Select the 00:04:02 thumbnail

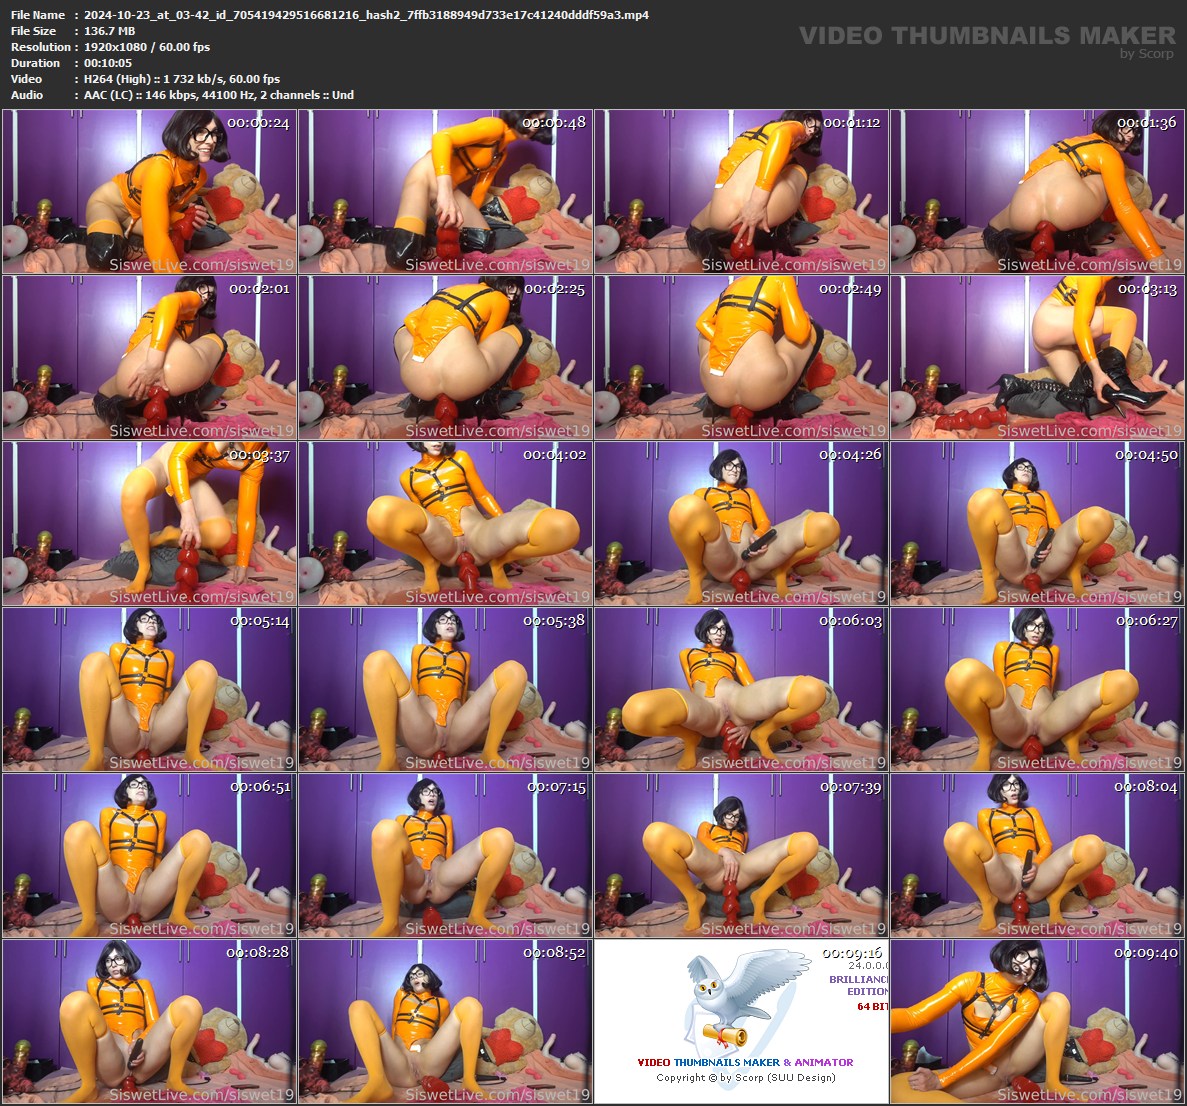pos(445,523)
